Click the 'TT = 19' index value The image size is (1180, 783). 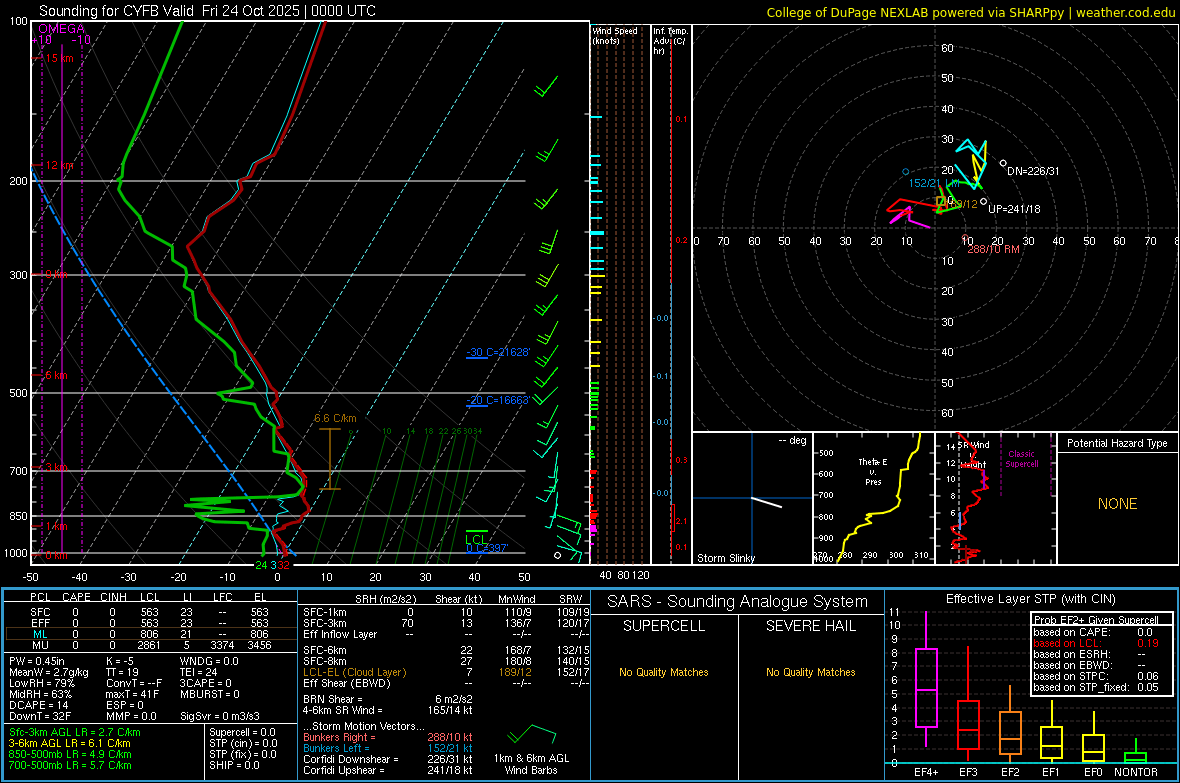[122, 672]
